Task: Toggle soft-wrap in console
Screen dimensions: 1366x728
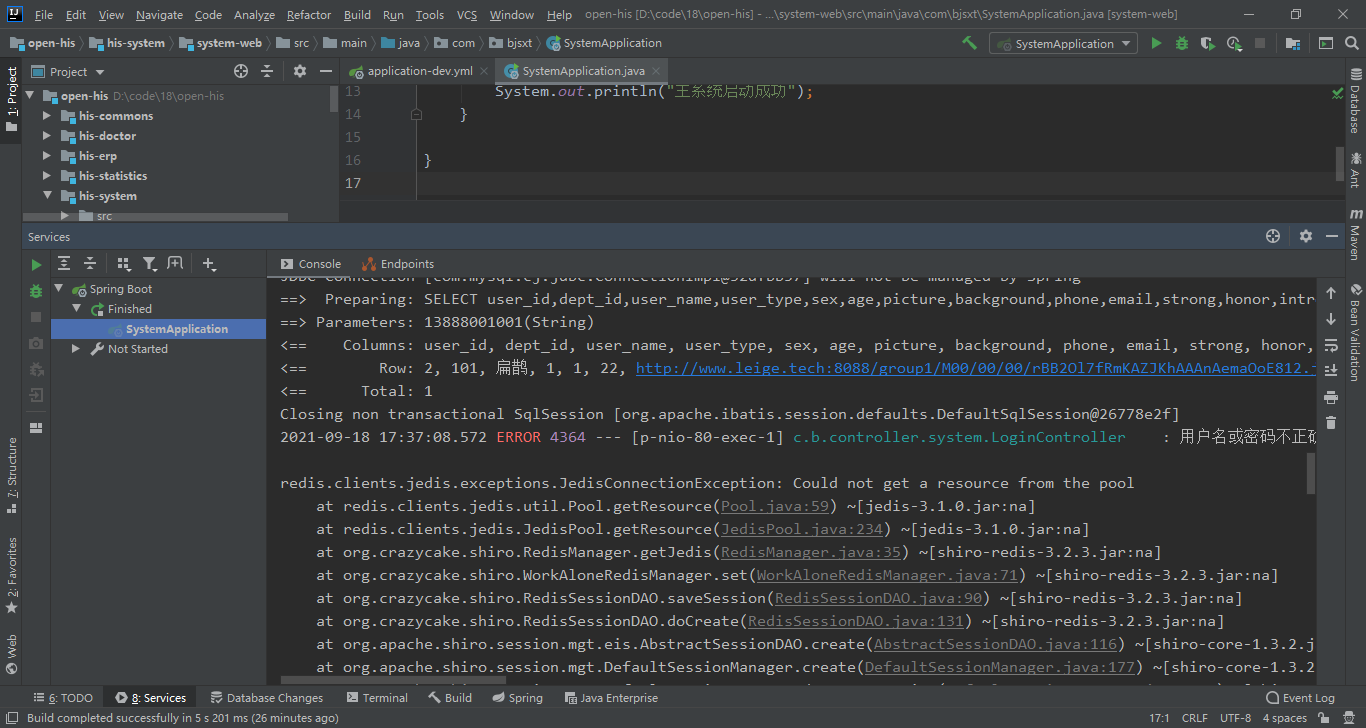Action: coord(1331,345)
